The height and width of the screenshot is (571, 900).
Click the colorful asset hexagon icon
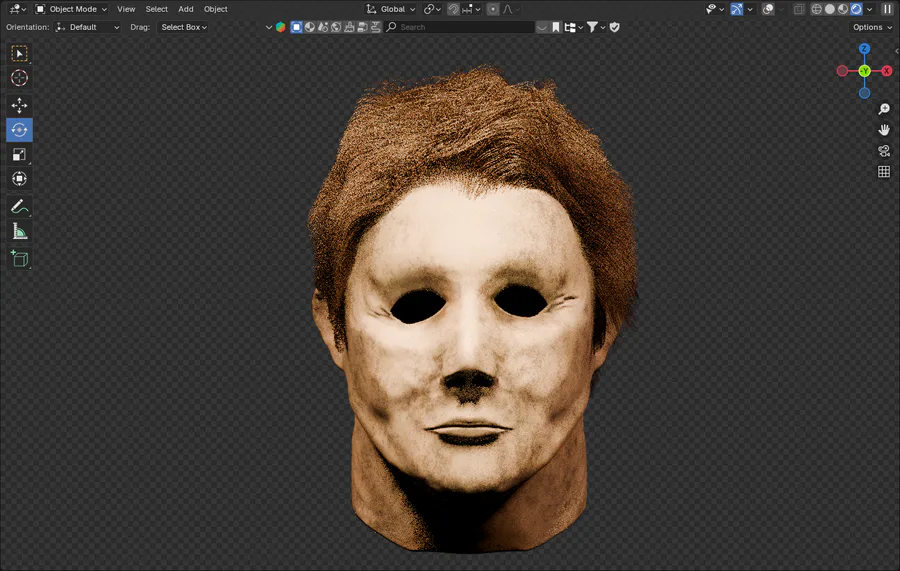pyautogui.click(x=281, y=27)
